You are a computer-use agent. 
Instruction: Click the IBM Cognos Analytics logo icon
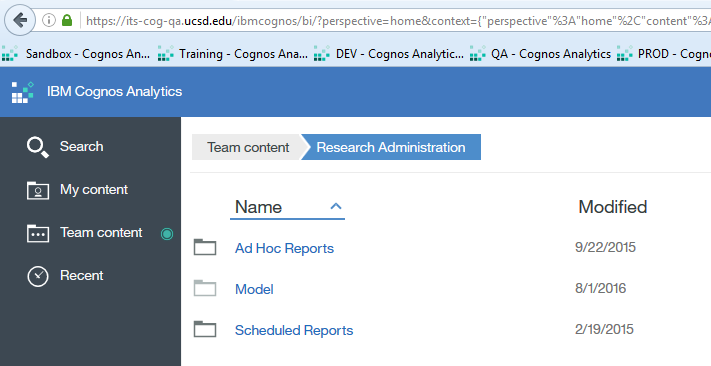point(23,92)
